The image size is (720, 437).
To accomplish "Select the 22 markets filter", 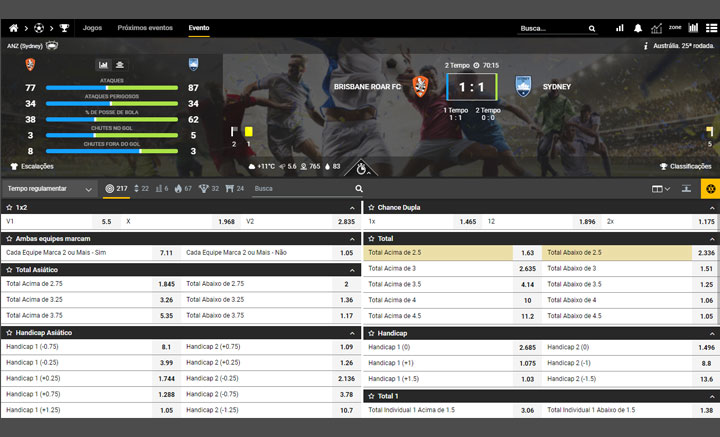I will pos(141,189).
